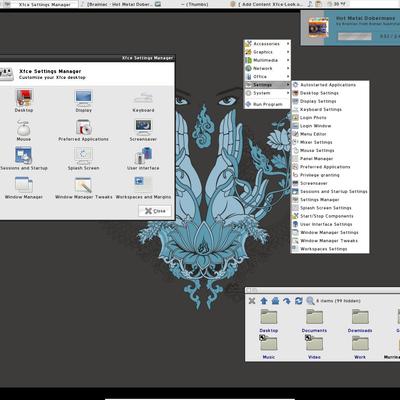Viewport: 400px width, 400px height.
Task: Open User Interface settings icon
Action: click(143, 159)
